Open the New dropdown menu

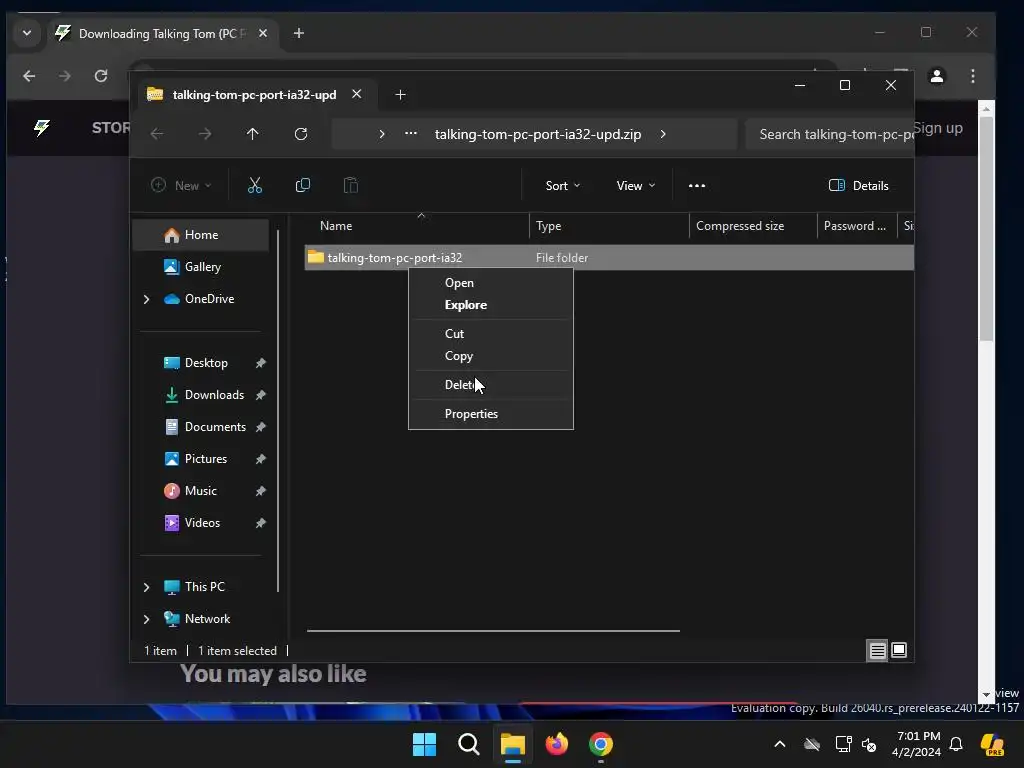click(x=182, y=185)
